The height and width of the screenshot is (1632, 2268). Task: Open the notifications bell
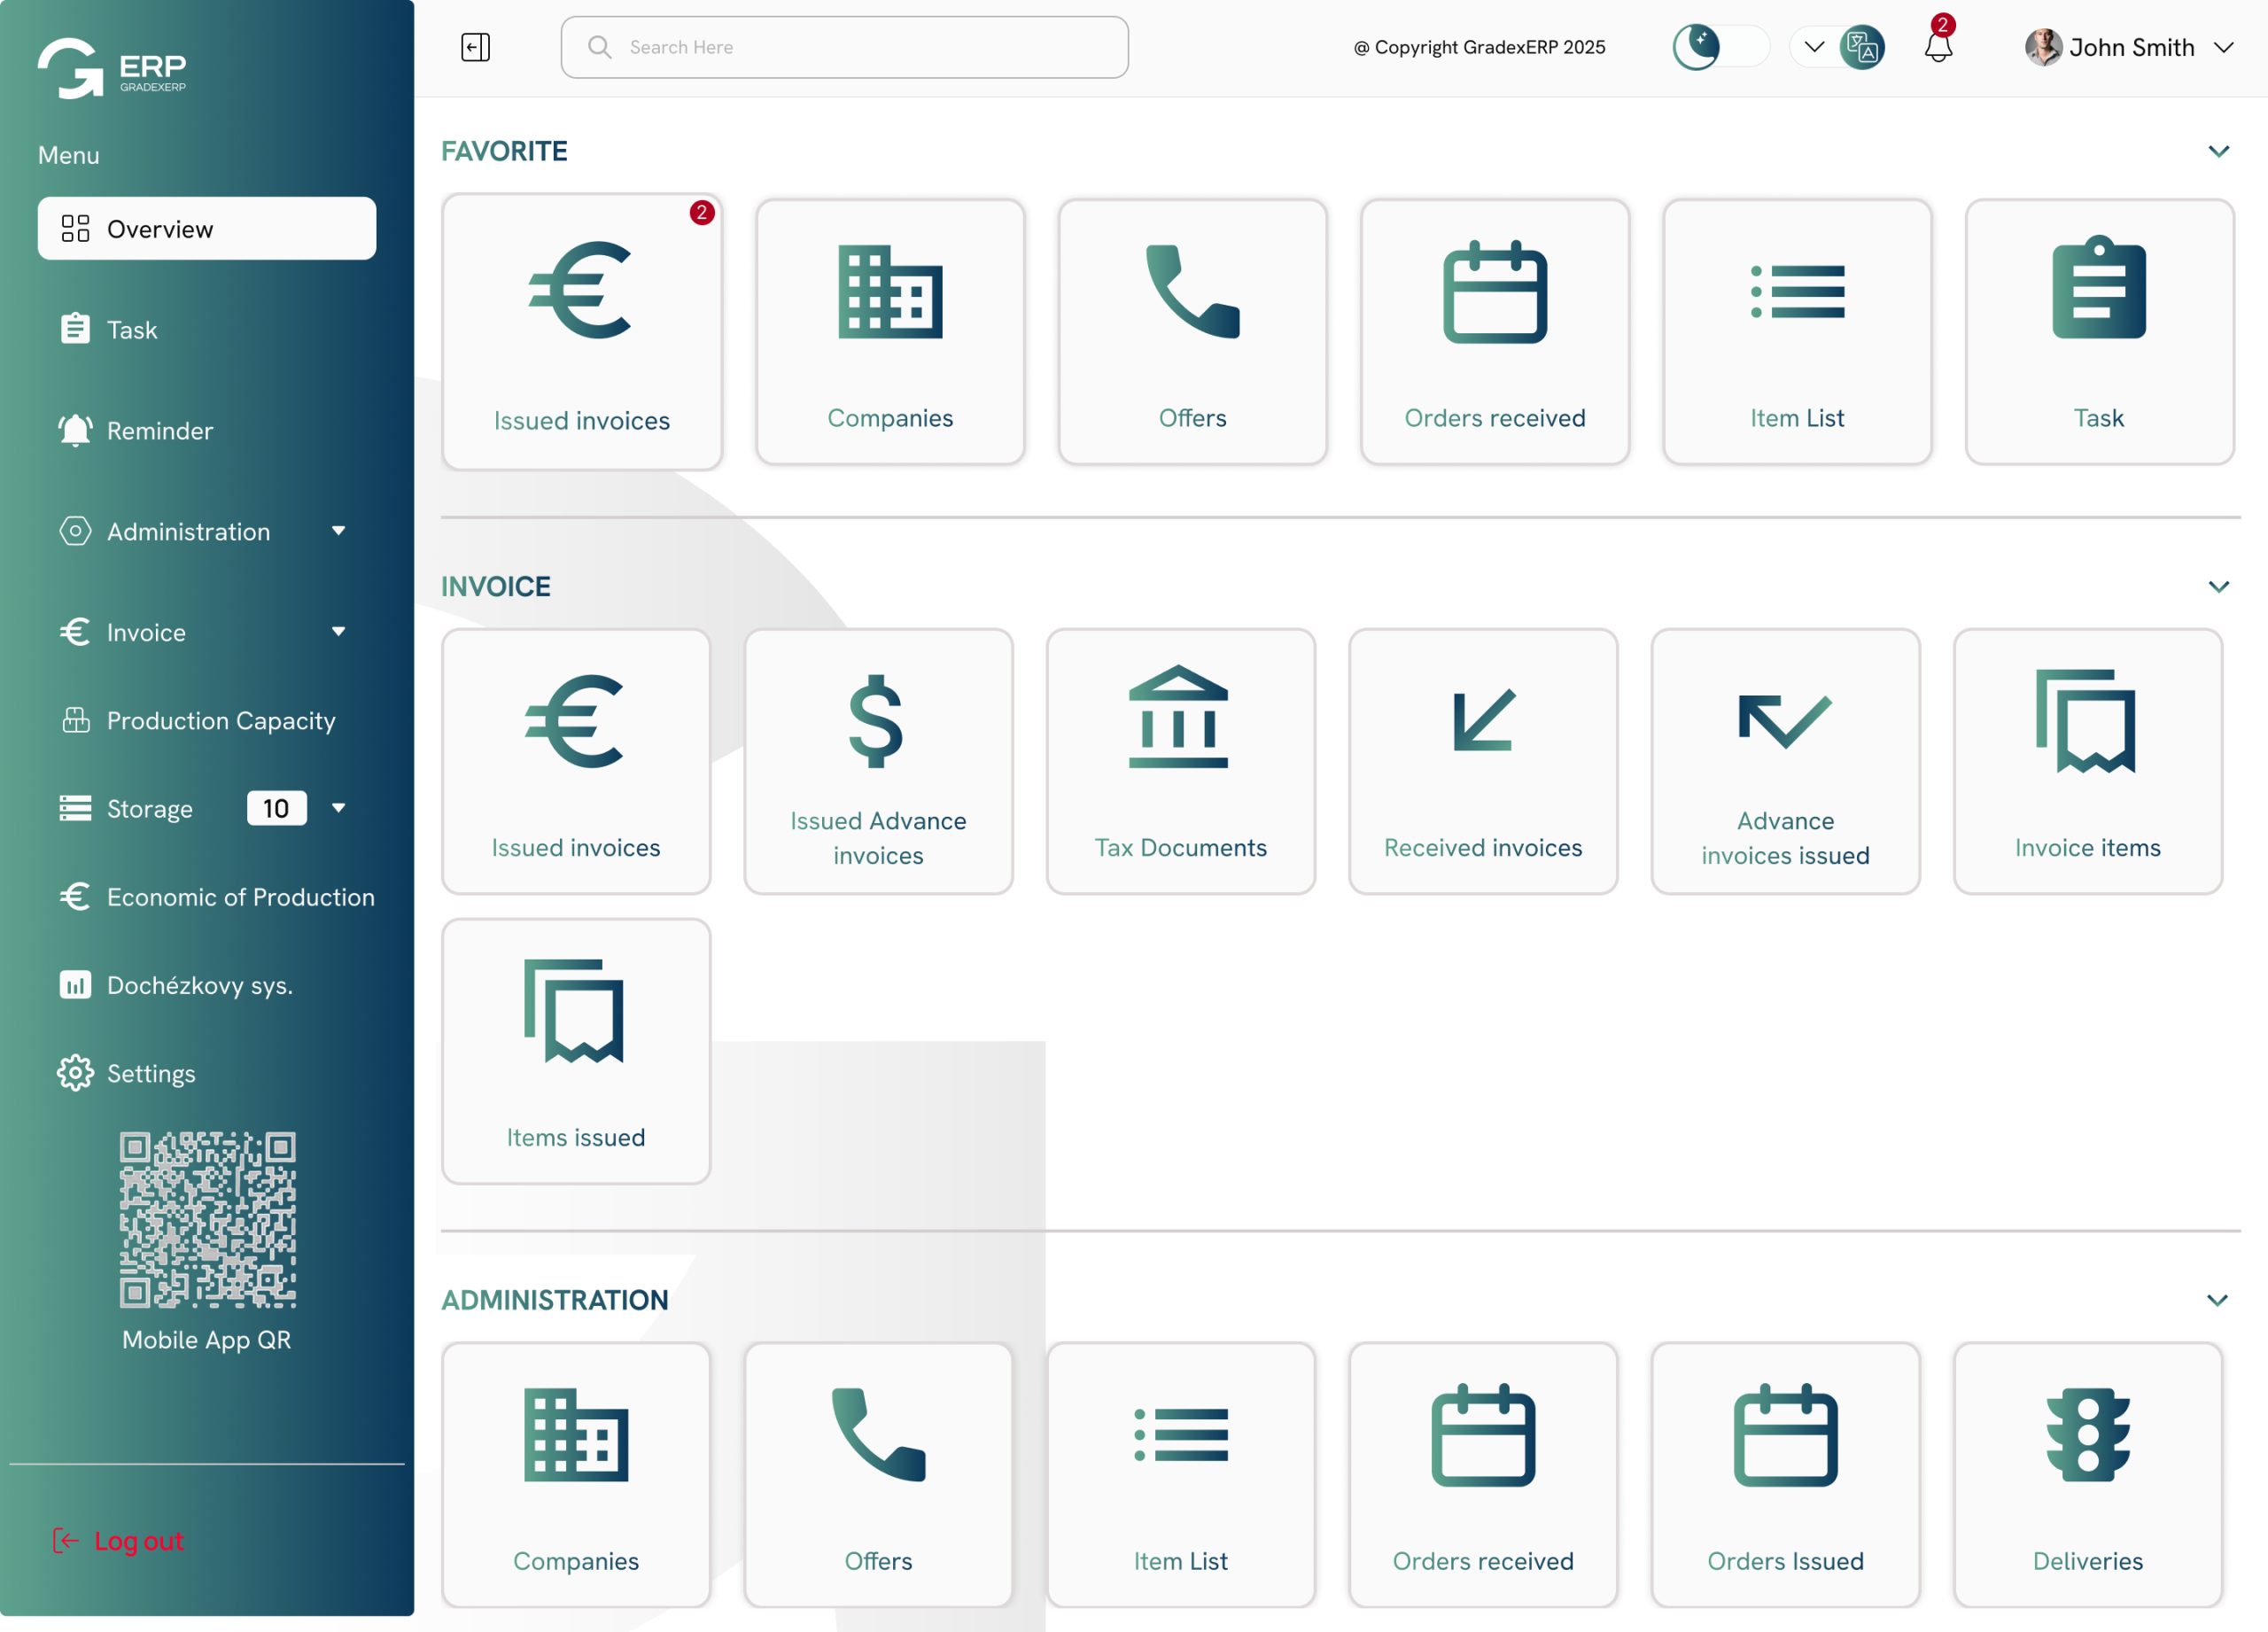coord(1937,46)
